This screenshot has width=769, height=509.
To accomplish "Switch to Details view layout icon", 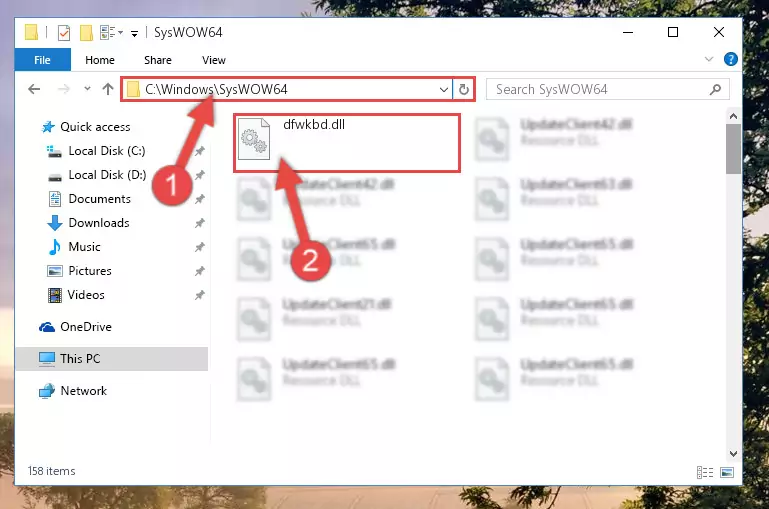I will (x=705, y=472).
